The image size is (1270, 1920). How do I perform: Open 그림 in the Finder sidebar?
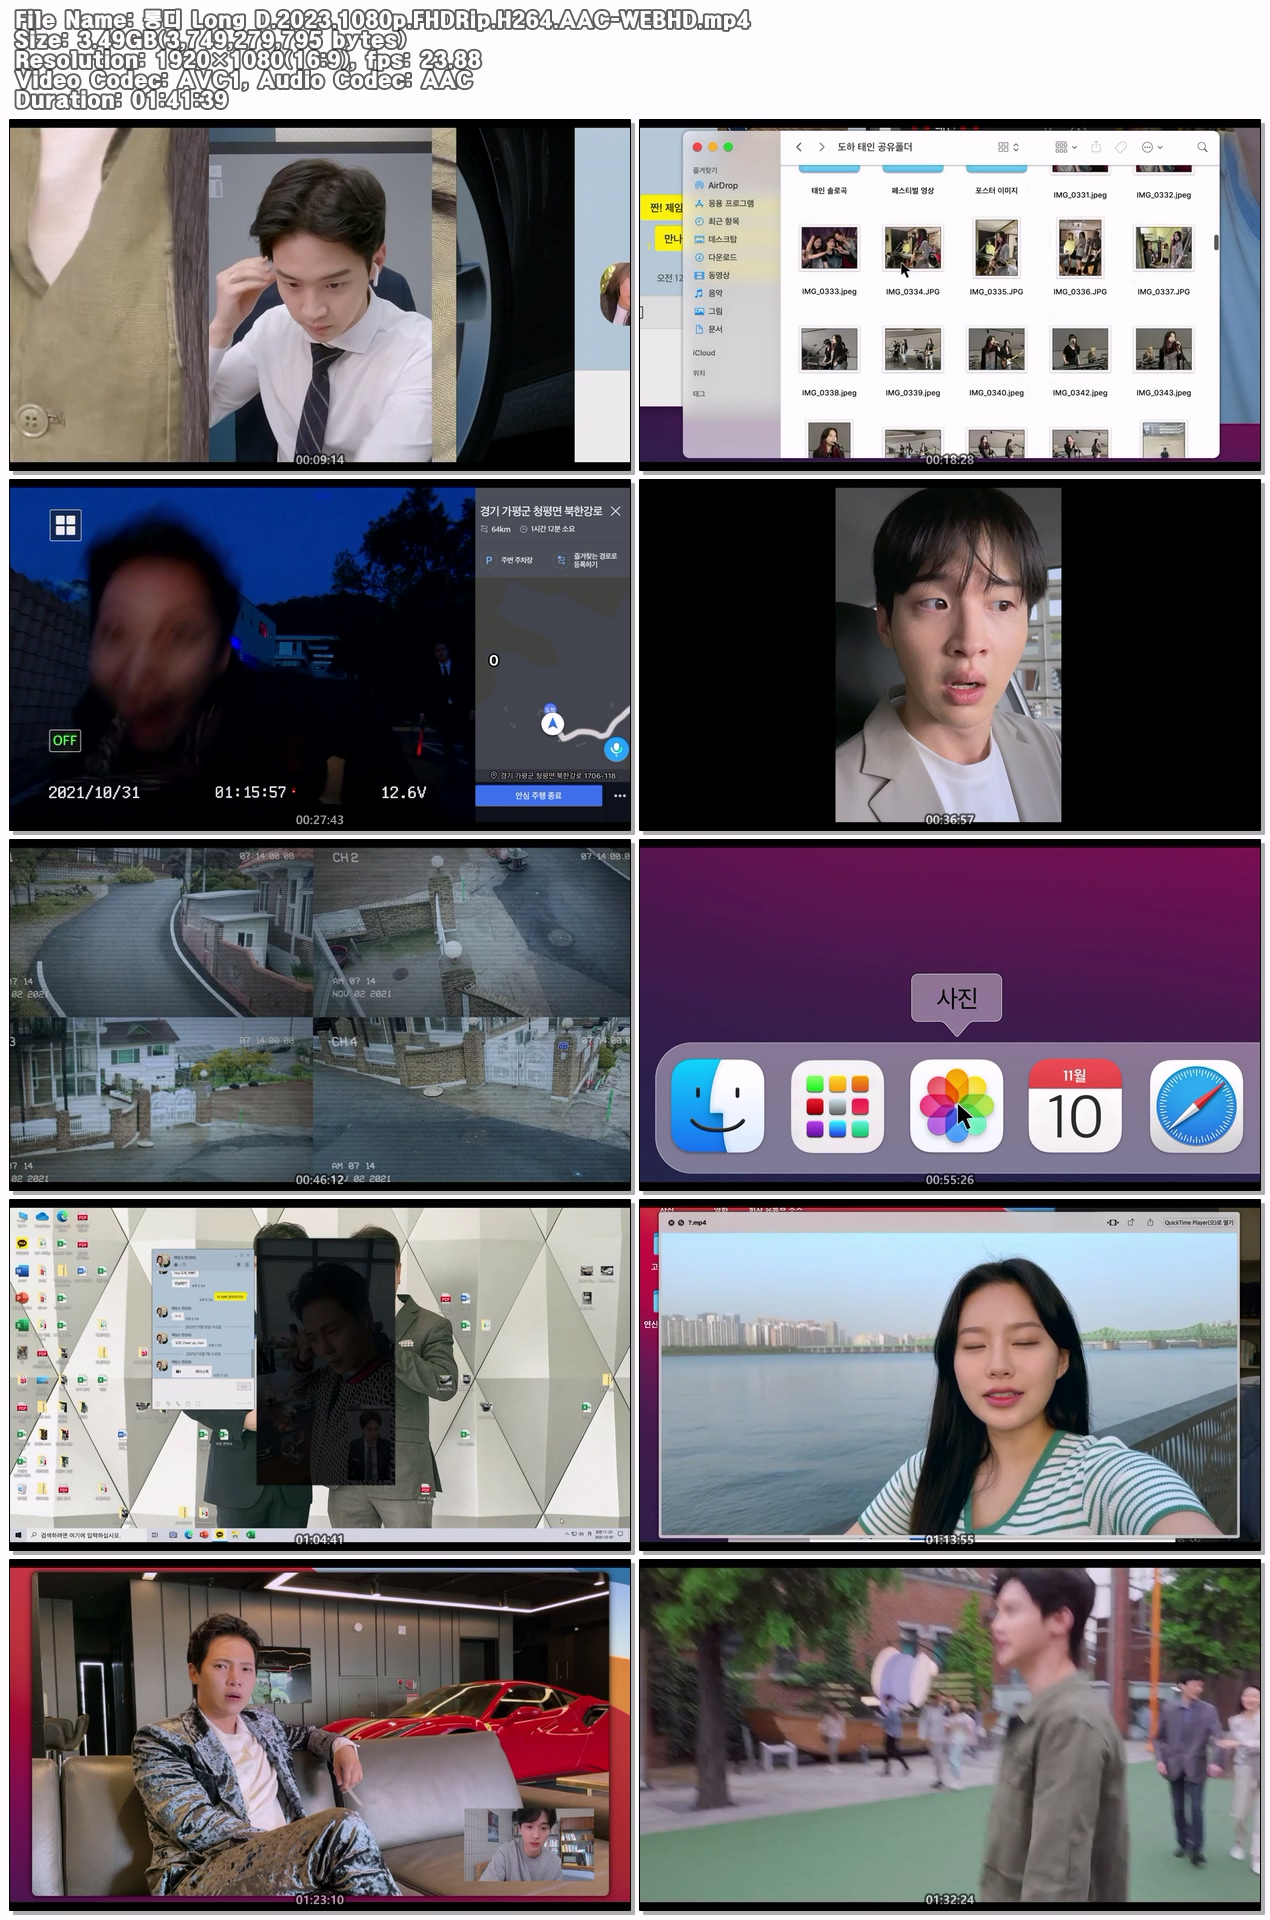pyautogui.click(x=708, y=311)
